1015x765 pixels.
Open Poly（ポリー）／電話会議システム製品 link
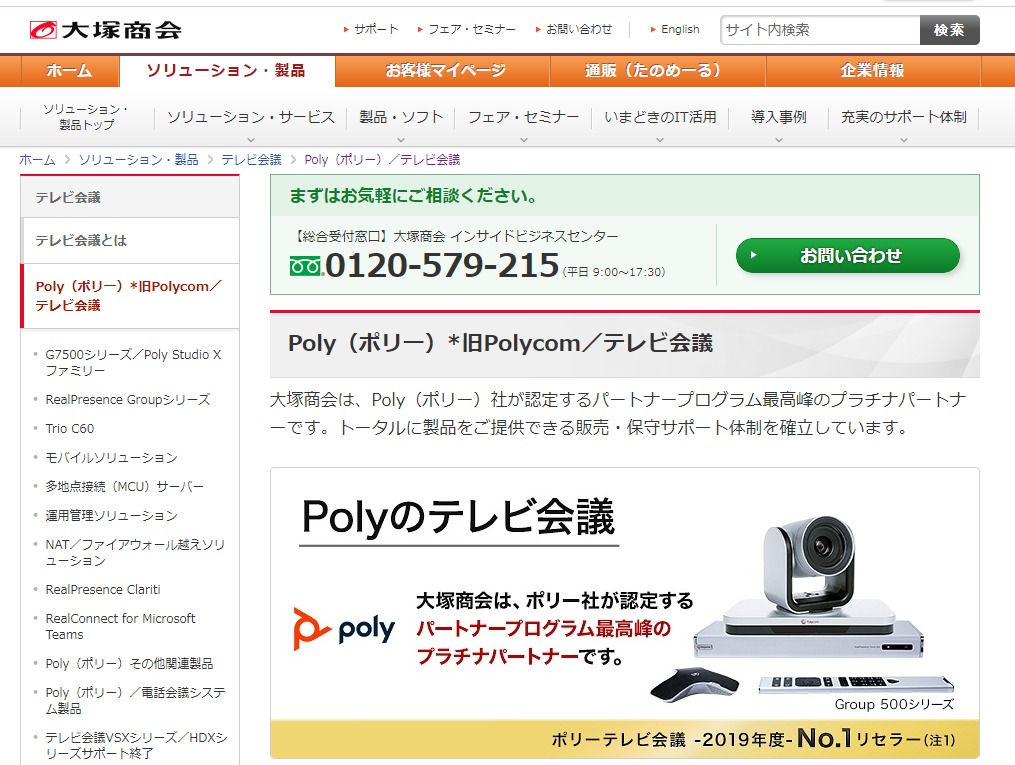[x=135, y=700]
